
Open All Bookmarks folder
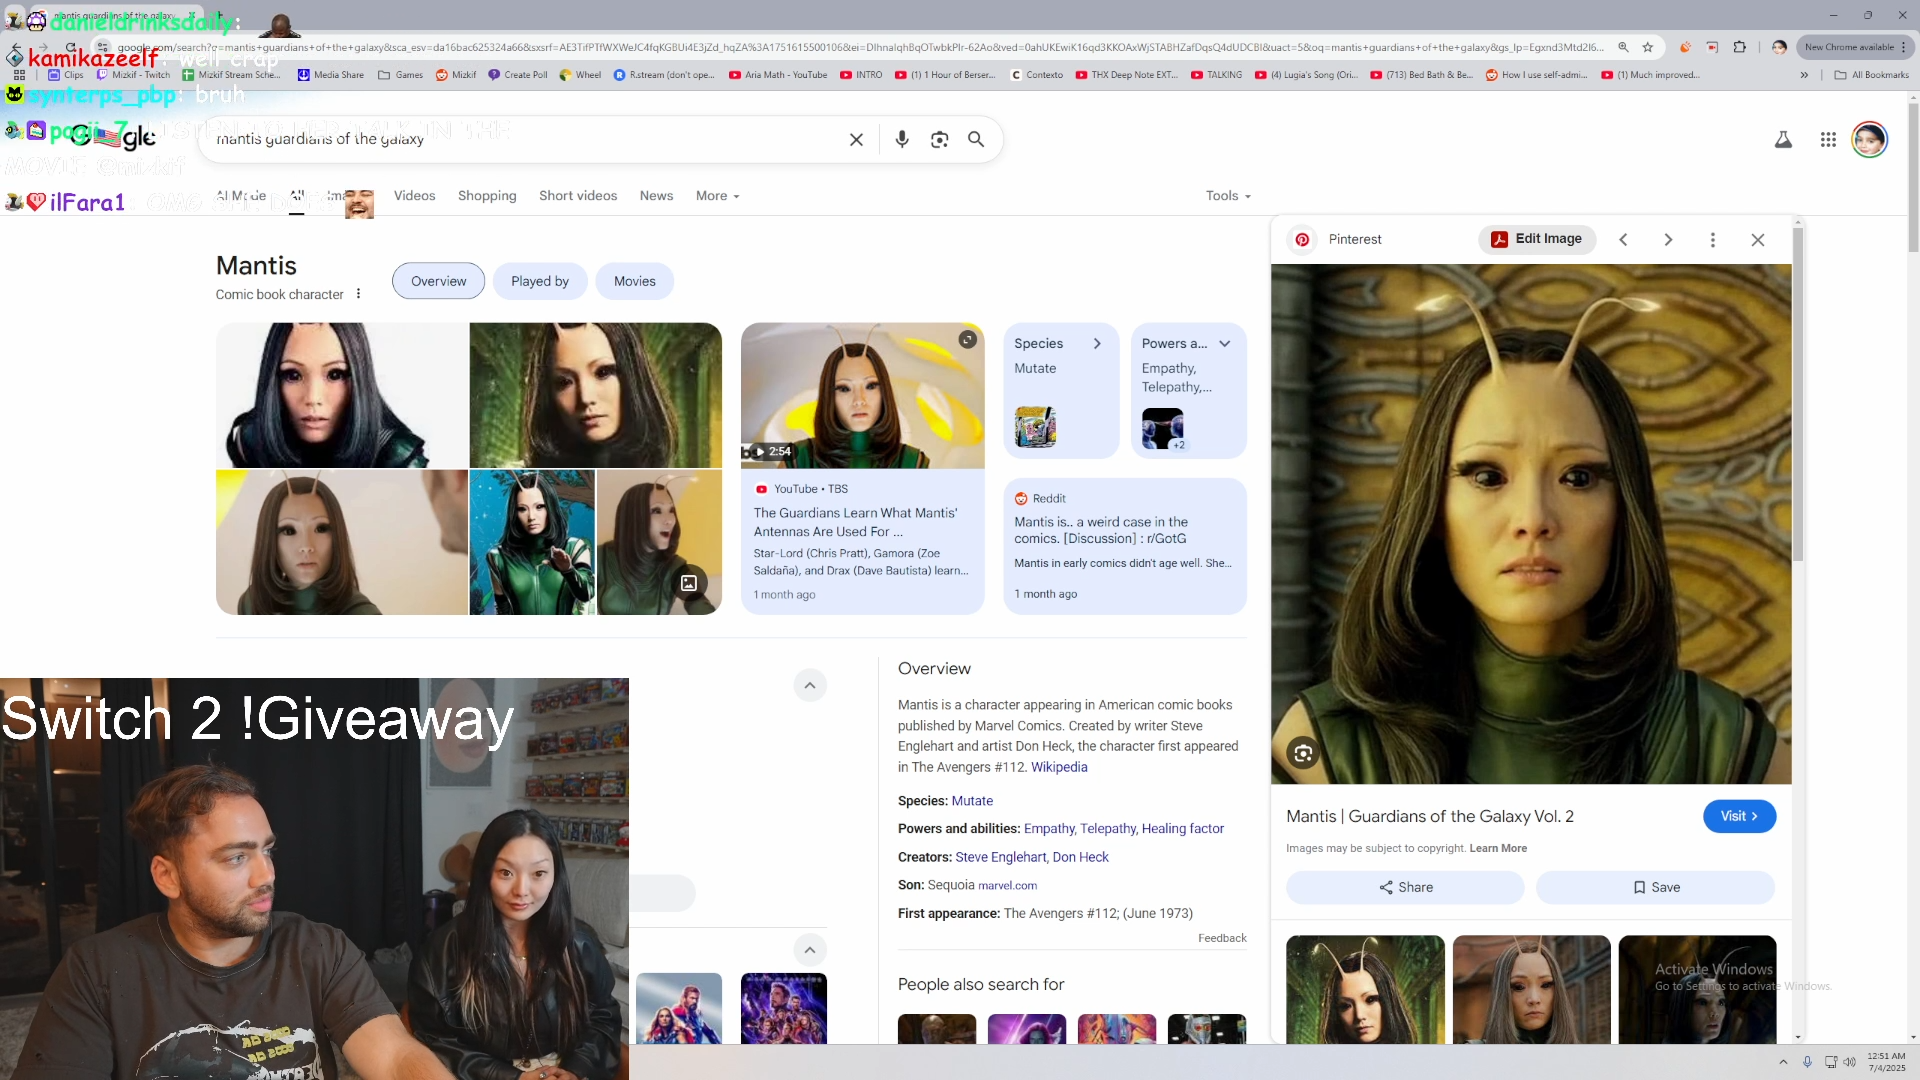(1871, 75)
